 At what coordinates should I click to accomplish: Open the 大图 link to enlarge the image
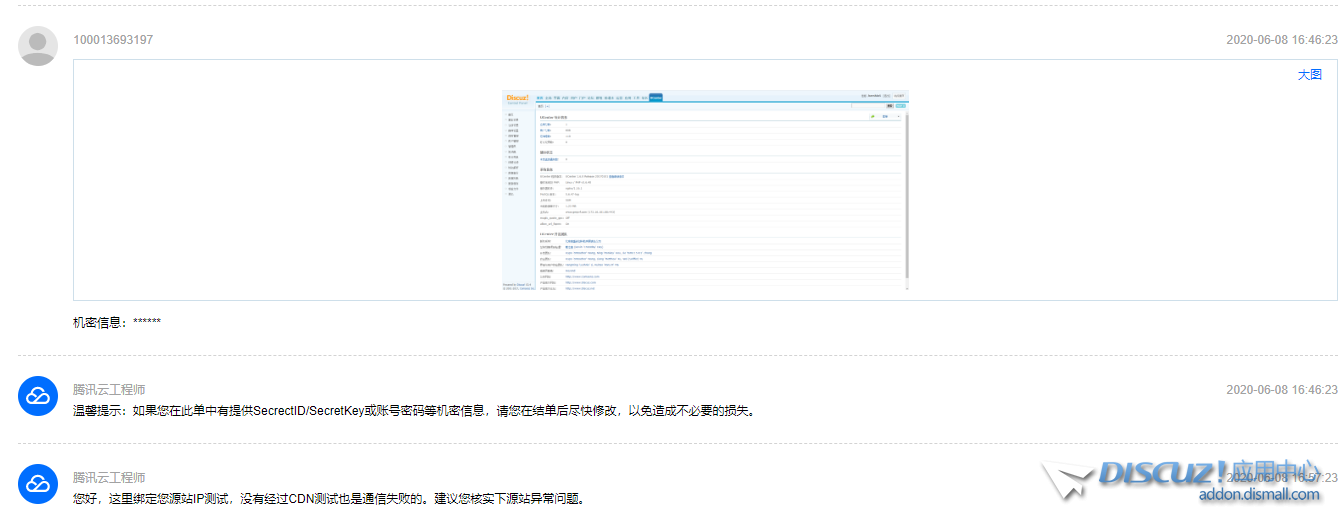coord(1309,75)
